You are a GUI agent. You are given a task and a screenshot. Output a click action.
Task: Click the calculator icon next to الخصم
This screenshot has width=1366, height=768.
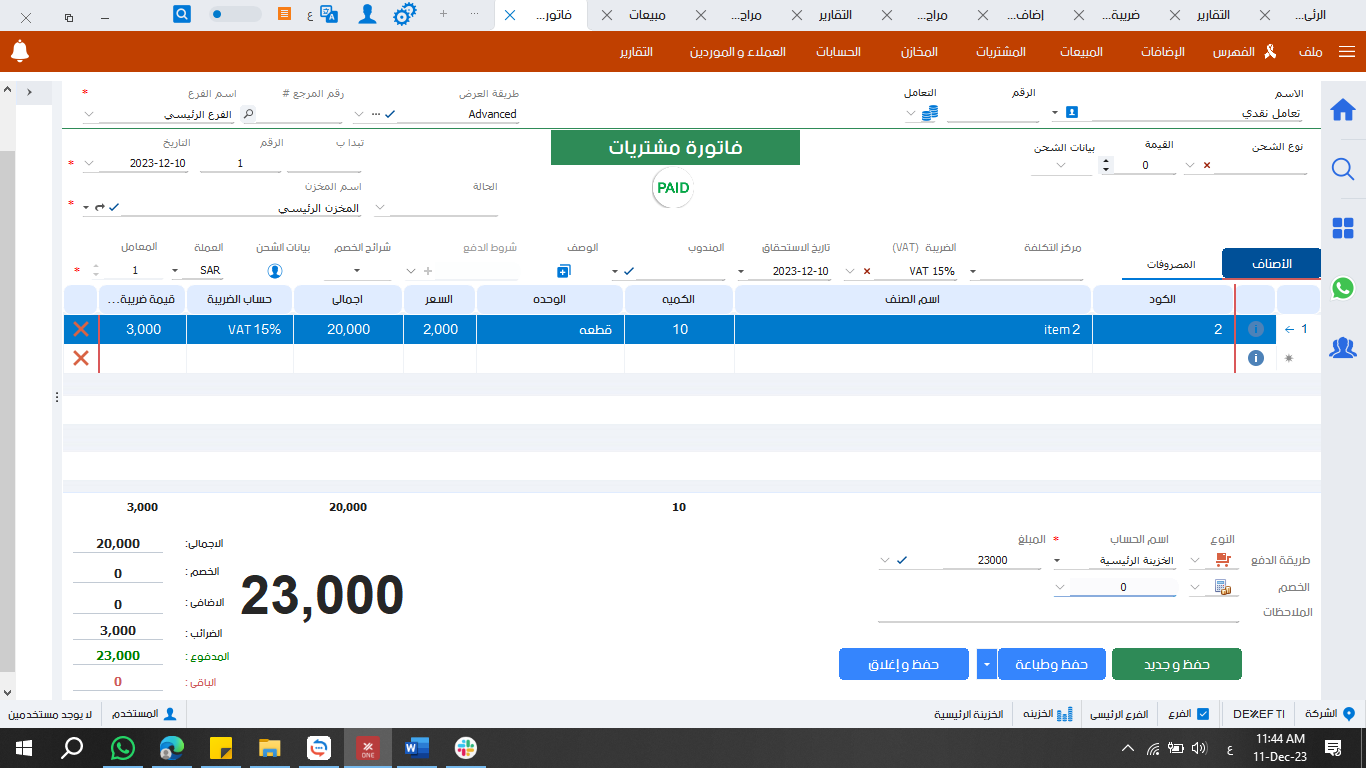click(x=1222, y=588)
